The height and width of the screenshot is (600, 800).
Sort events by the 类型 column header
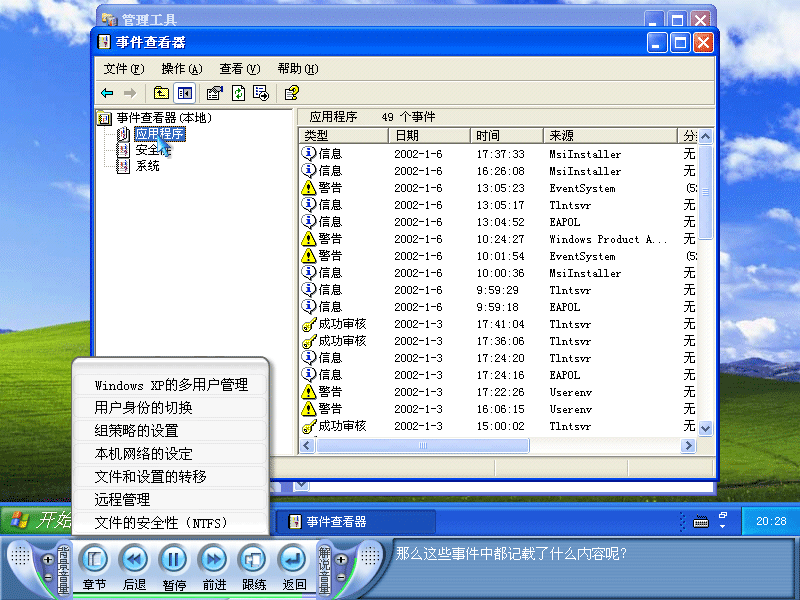click(x=343, y=136)
